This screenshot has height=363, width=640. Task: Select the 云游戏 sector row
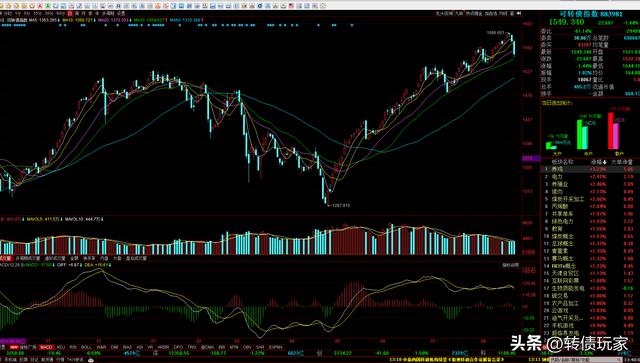click(x=590, y=310)
